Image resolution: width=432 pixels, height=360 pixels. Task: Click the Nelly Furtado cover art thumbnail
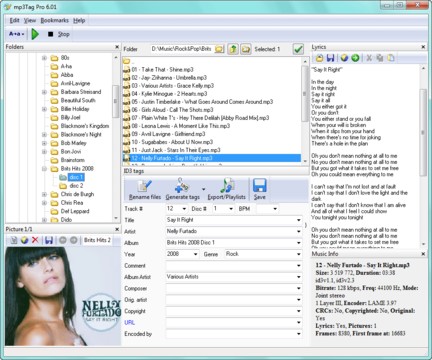[x=63, y=296]
